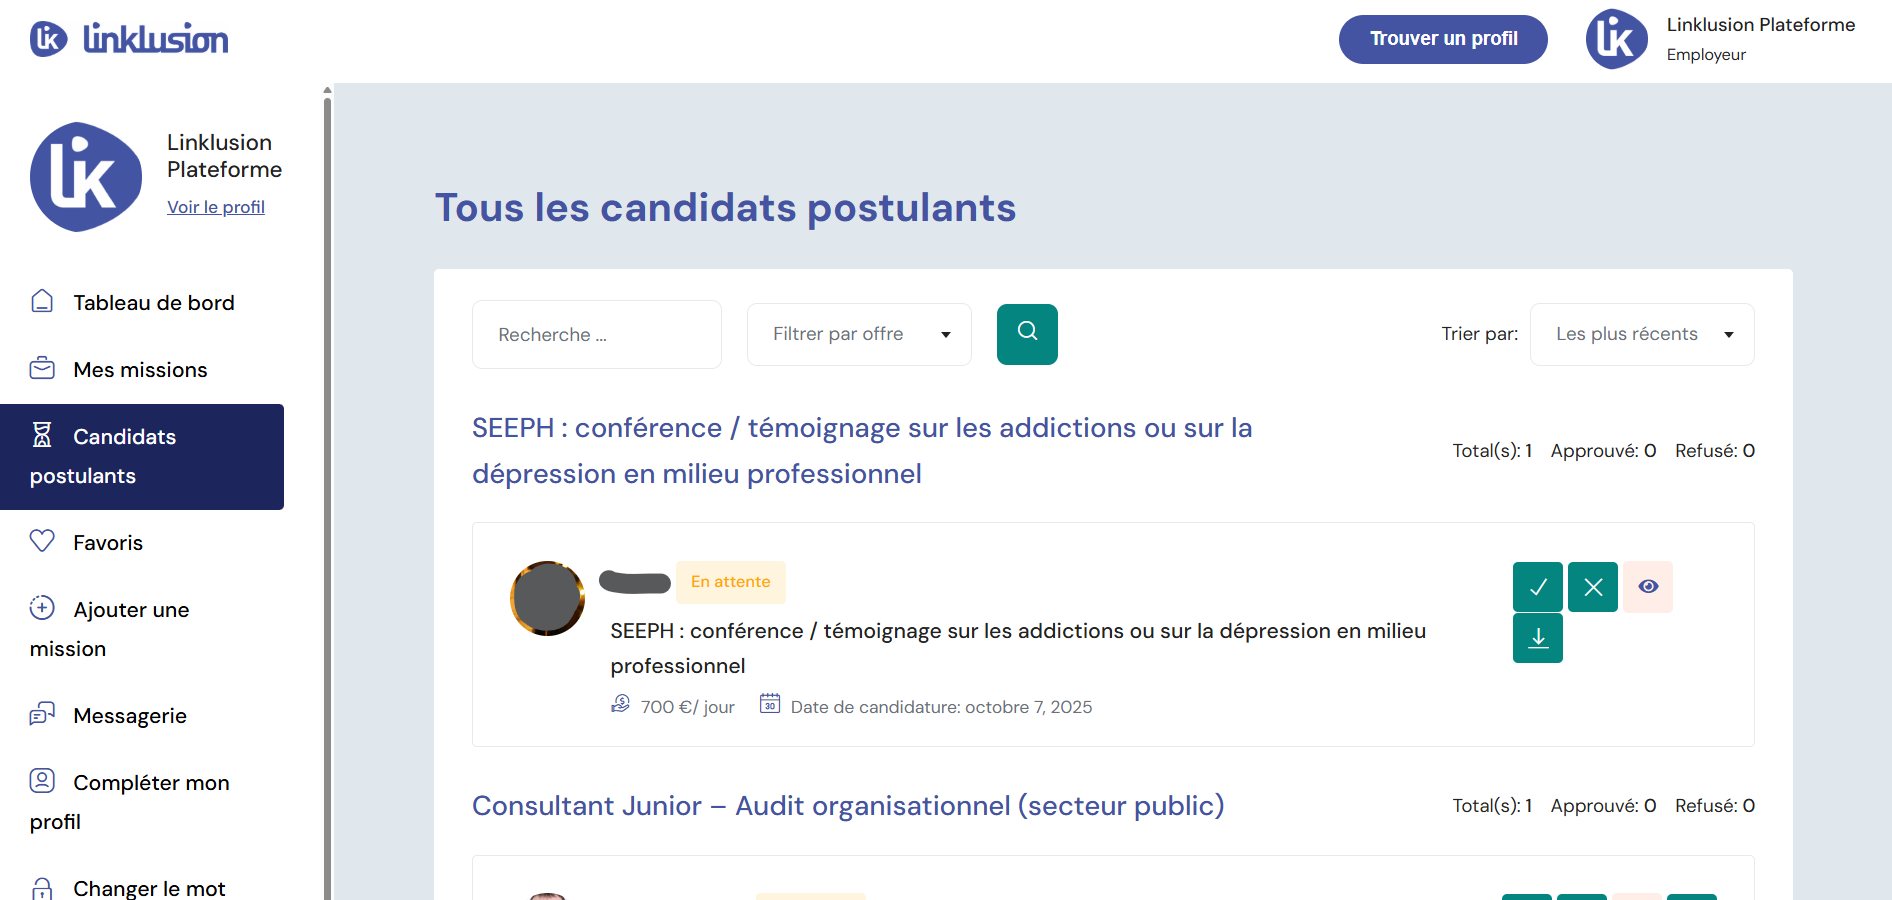Open the Filtrer par offre dropdown
The image size is (1892, 900).
[858, 334]
